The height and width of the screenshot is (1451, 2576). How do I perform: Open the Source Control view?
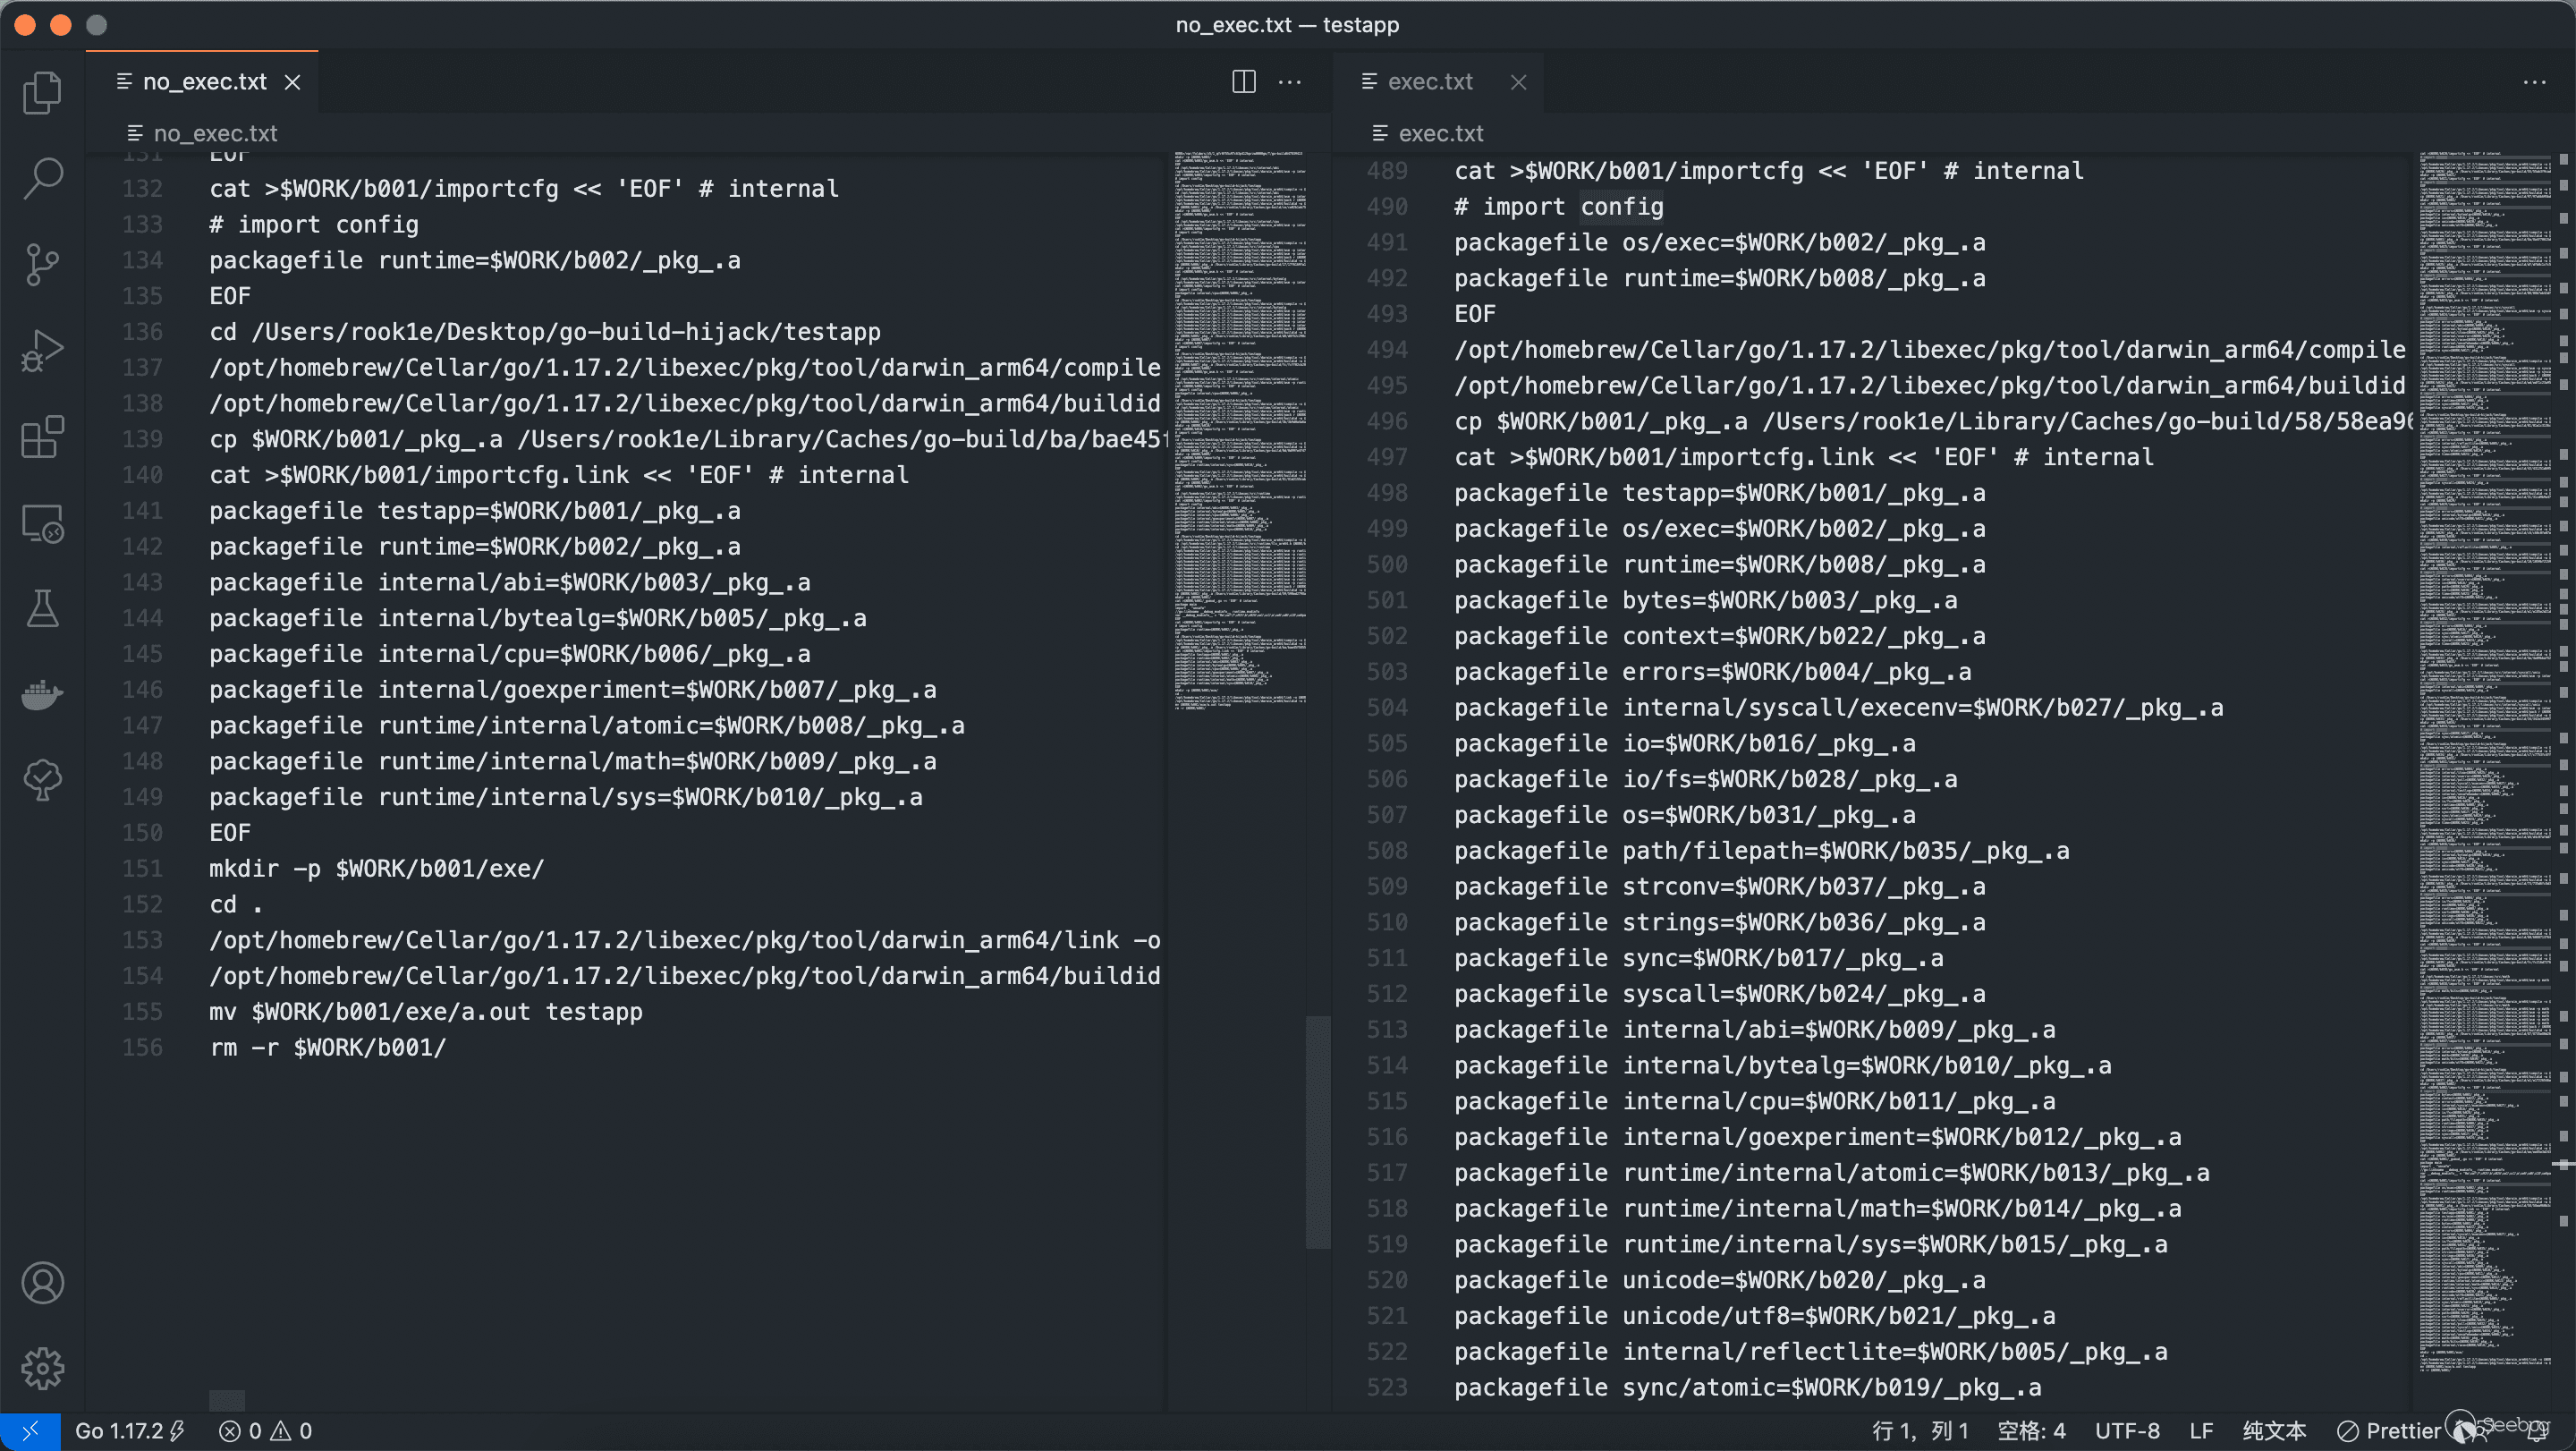(x=42, y=264)
